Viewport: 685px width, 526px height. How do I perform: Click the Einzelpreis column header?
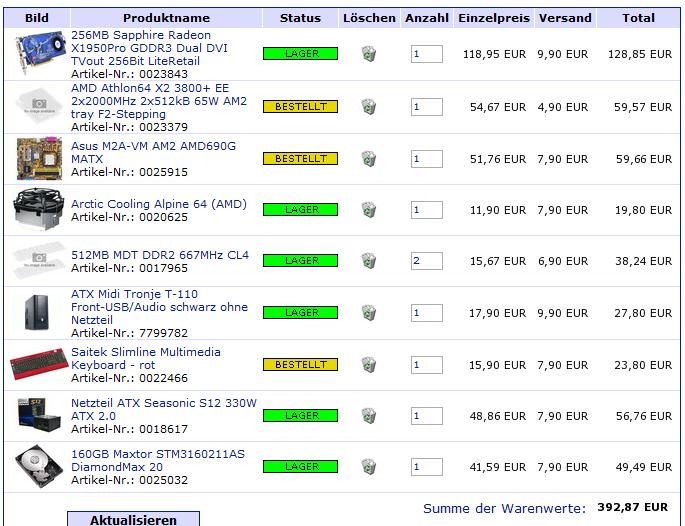pos(494,18)
